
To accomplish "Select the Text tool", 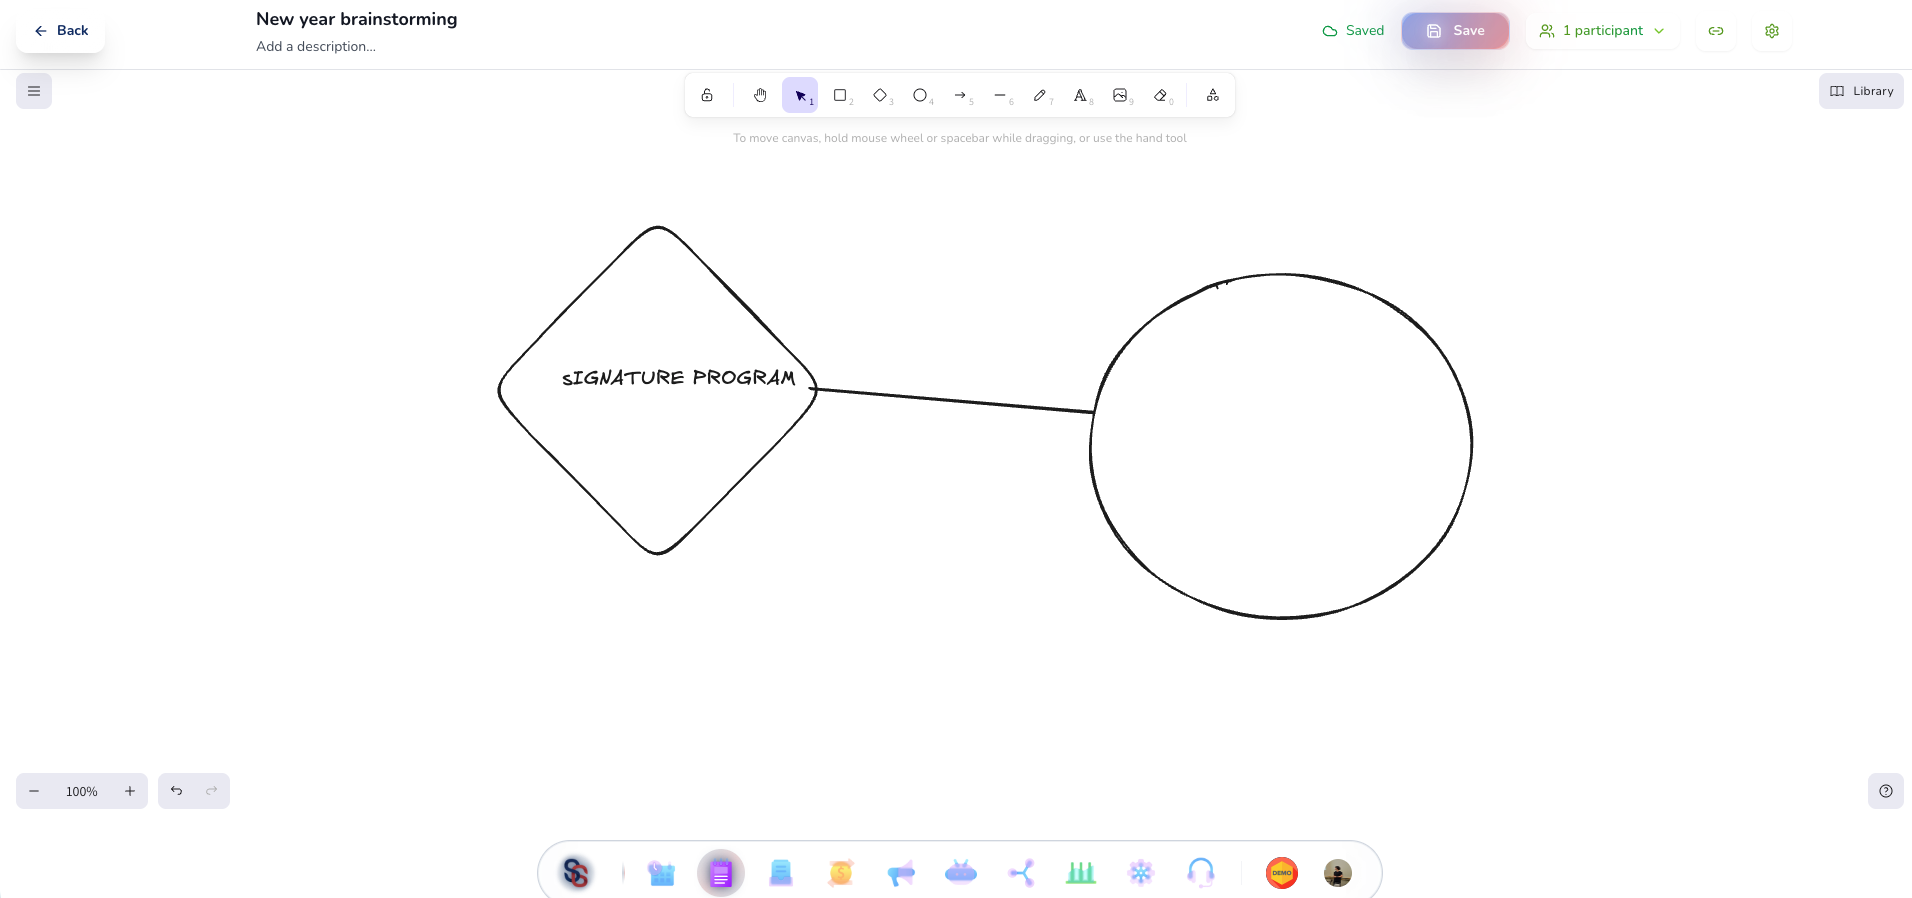I will tap(1080, 95).
